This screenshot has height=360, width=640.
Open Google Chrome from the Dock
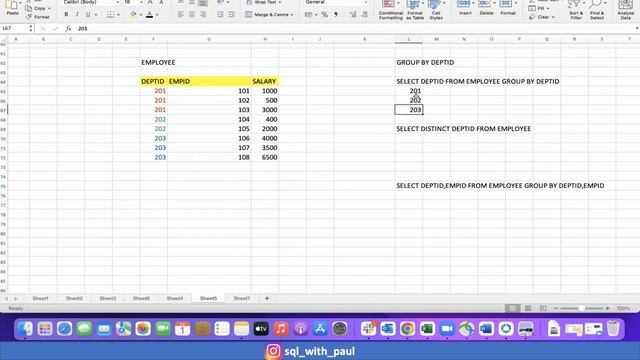click(x=407, y=329)
